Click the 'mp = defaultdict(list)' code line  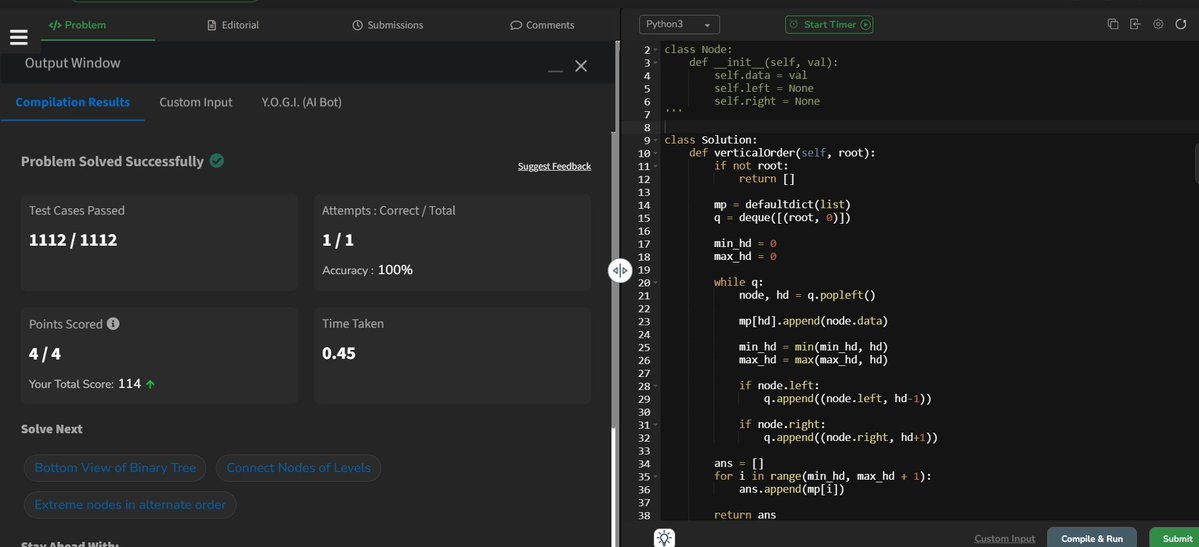point(782,205)
